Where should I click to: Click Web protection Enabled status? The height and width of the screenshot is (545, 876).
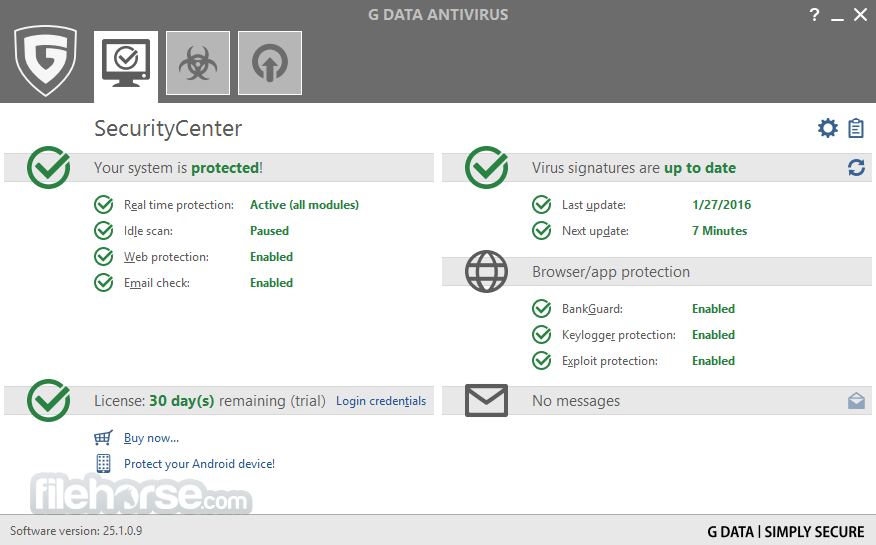[271, 257]
